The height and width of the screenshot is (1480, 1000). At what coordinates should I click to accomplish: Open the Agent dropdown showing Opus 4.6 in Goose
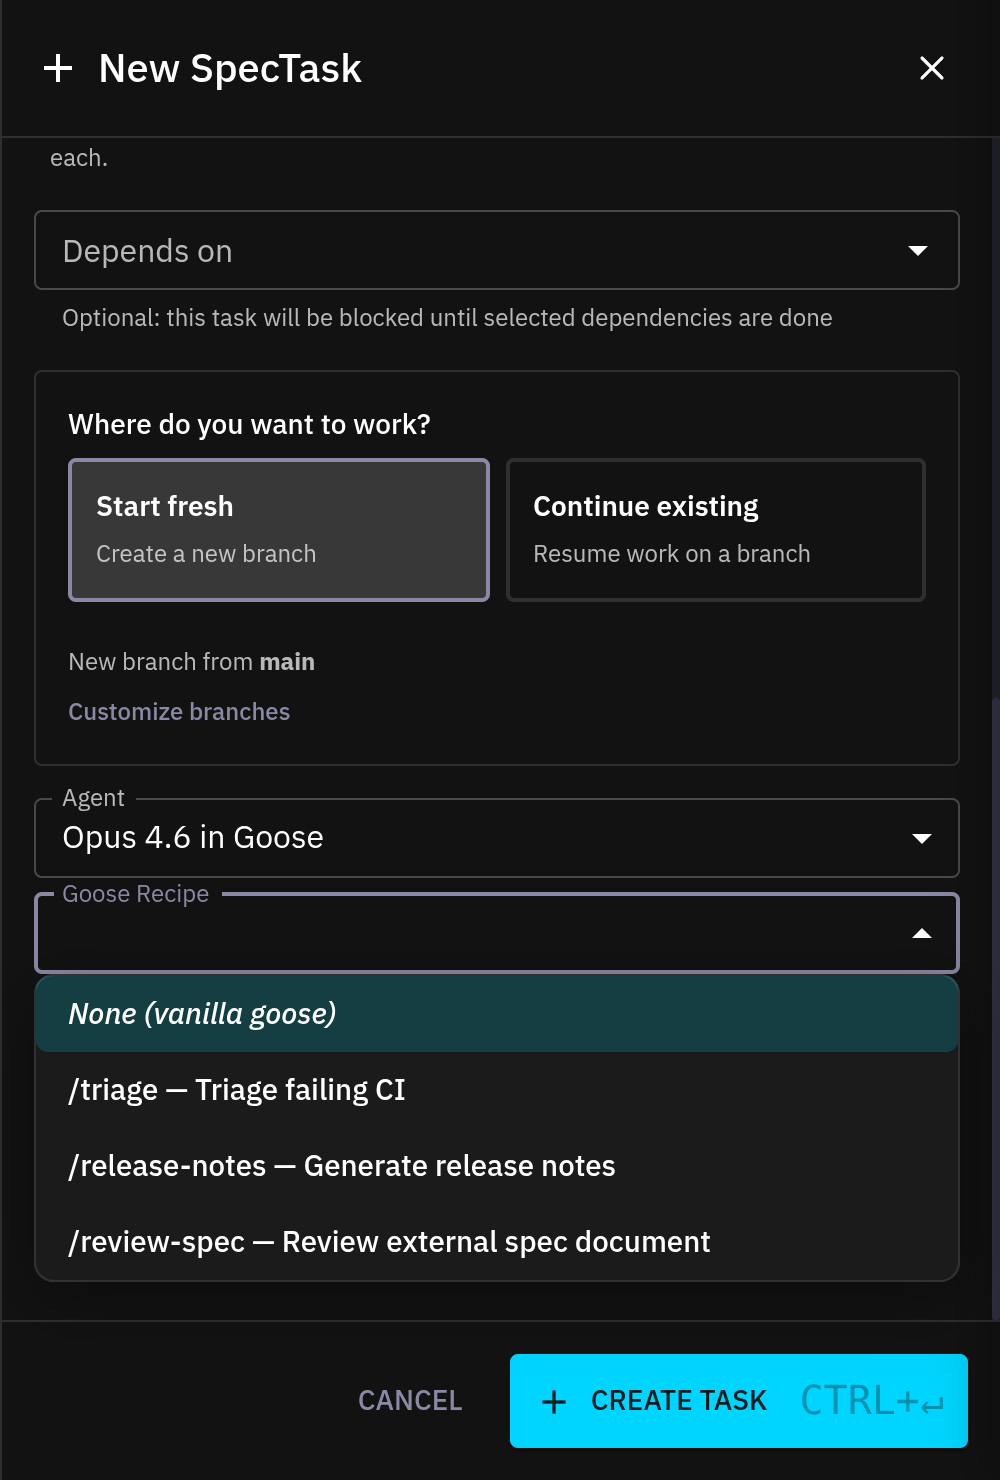497,838
